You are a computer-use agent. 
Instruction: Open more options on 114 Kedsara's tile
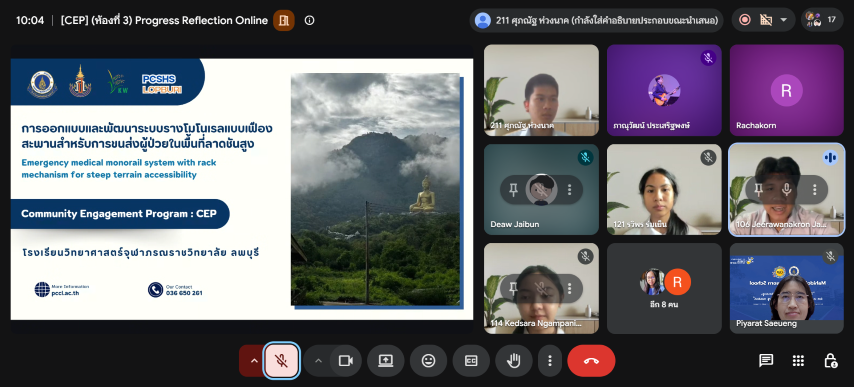[x=570, y=288]
